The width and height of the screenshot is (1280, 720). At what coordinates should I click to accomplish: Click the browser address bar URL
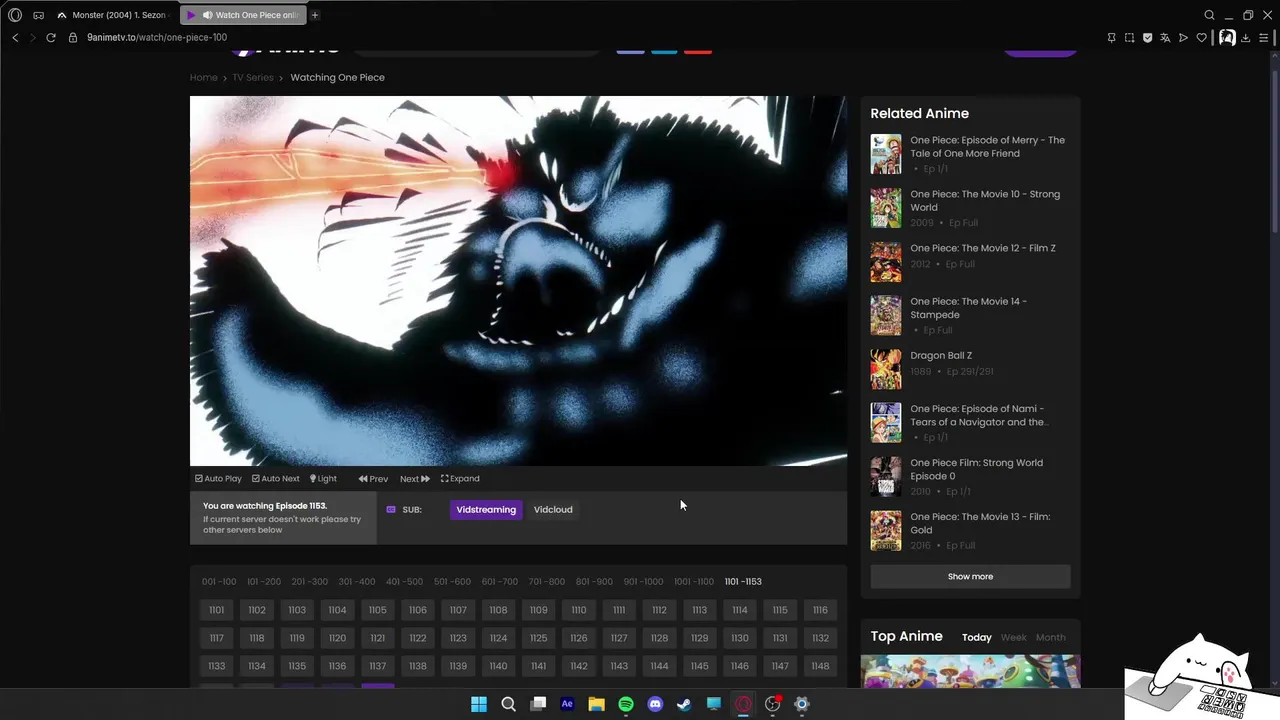157,37
